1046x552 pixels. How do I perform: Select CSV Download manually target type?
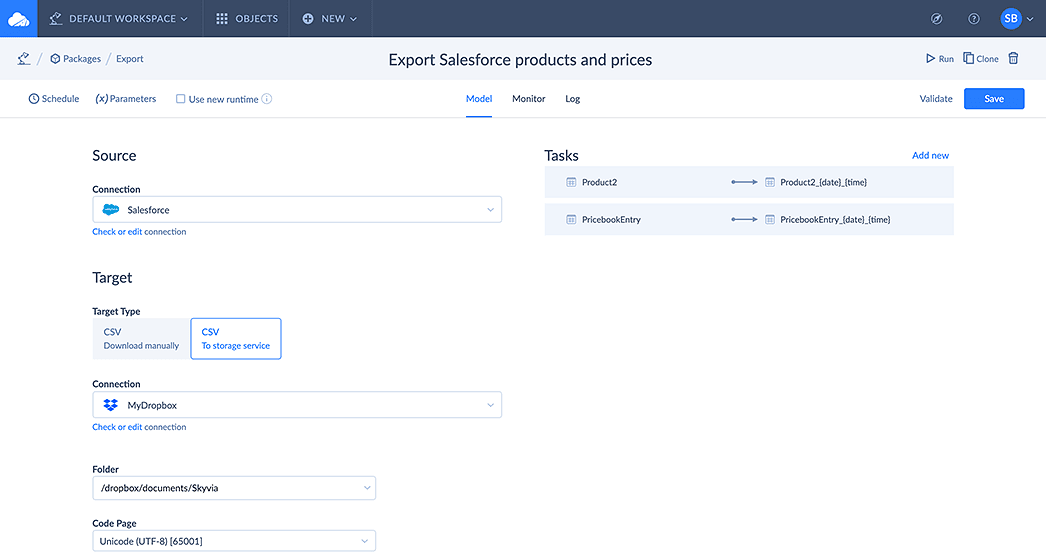tap(141, 338)
